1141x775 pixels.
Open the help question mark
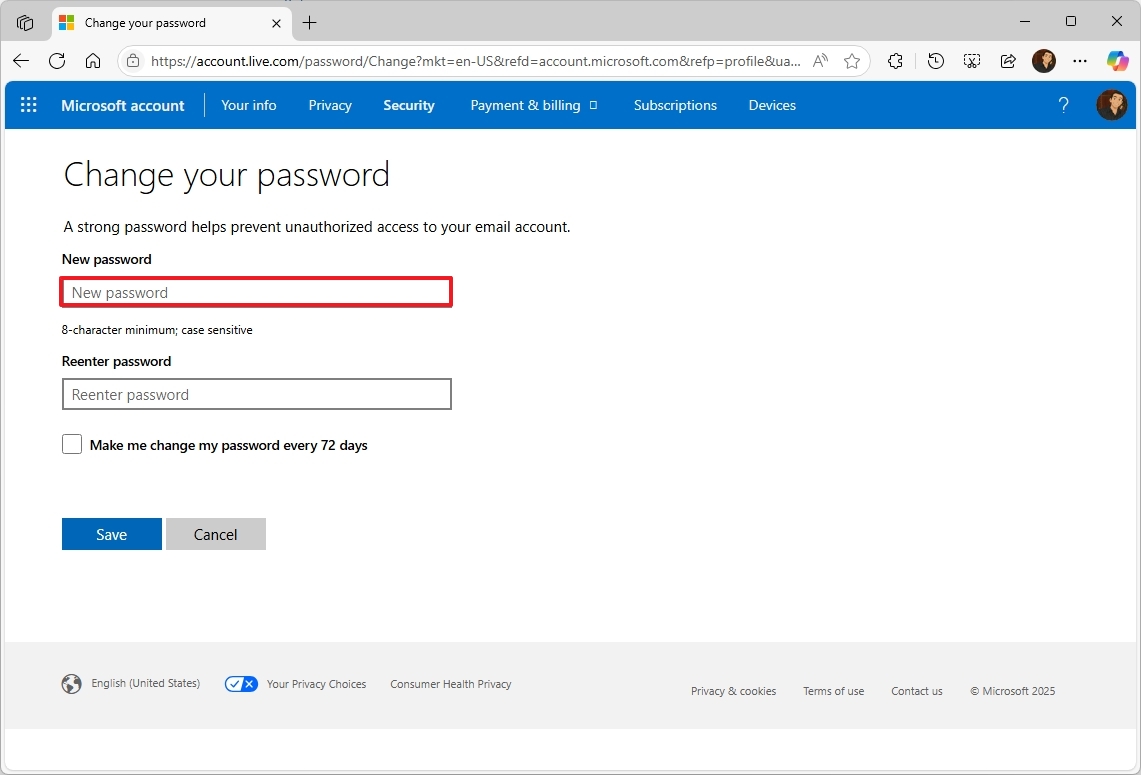1063,106
